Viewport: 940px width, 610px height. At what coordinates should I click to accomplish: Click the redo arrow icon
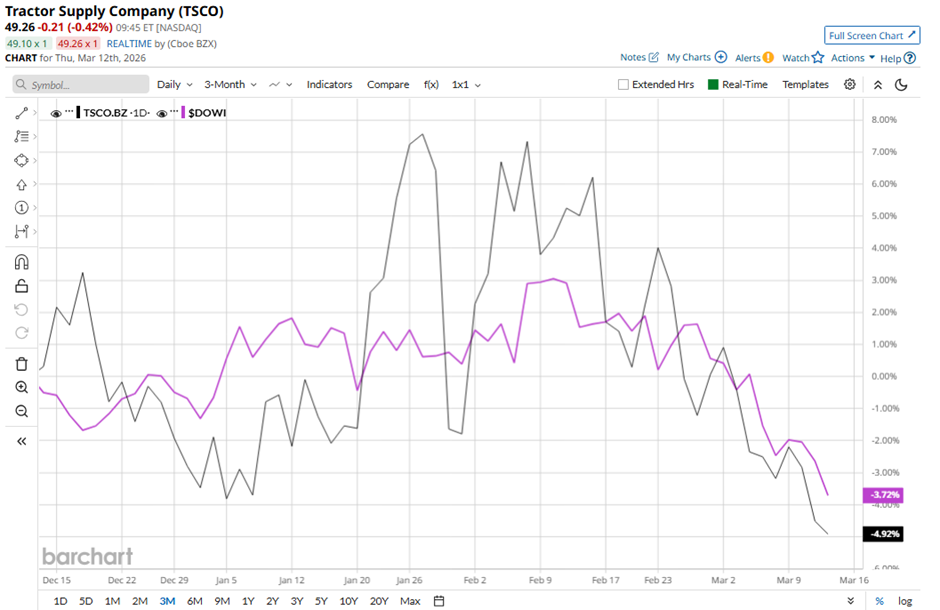pos(22,333)
